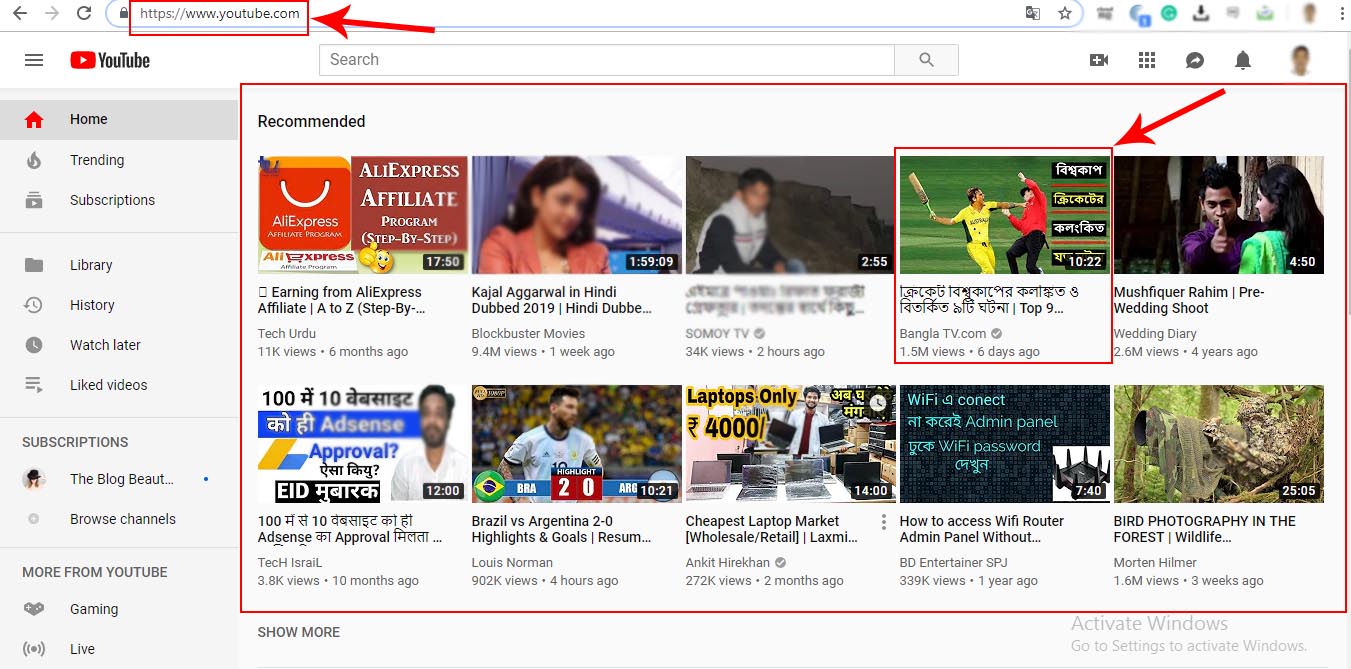Click the browser address bar URL
This screenshot has width=1351, height=669.
pos(219,14)
